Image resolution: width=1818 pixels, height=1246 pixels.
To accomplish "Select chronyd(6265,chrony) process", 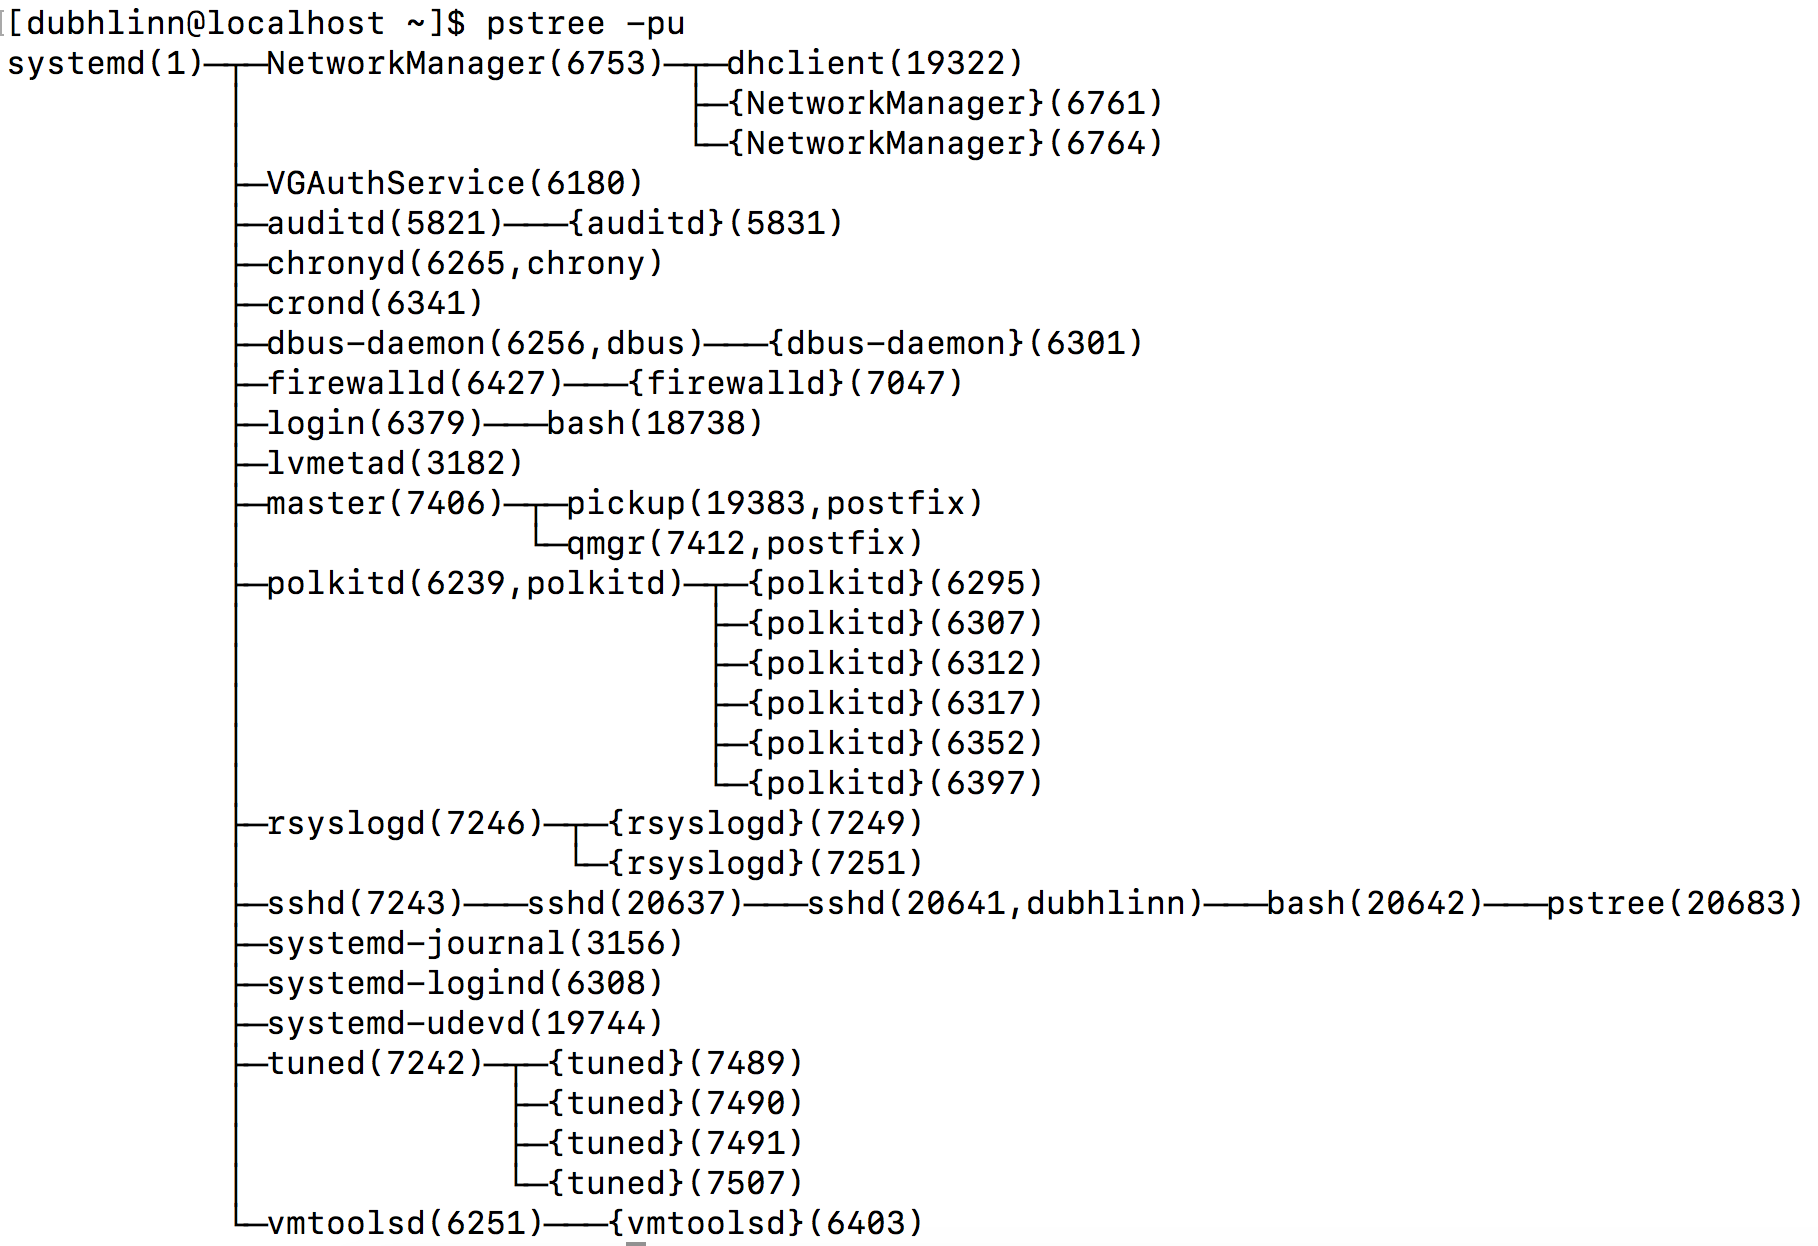I will tap(465, 263).
